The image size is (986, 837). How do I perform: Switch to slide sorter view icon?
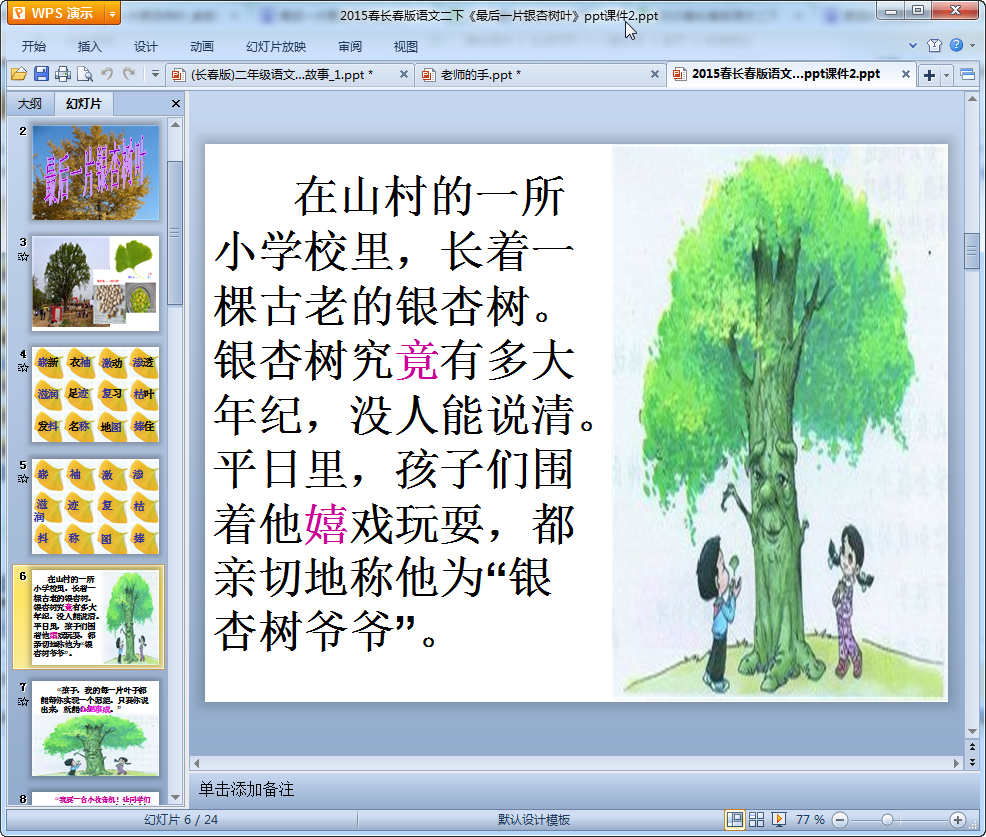click(x=756, y=819)
